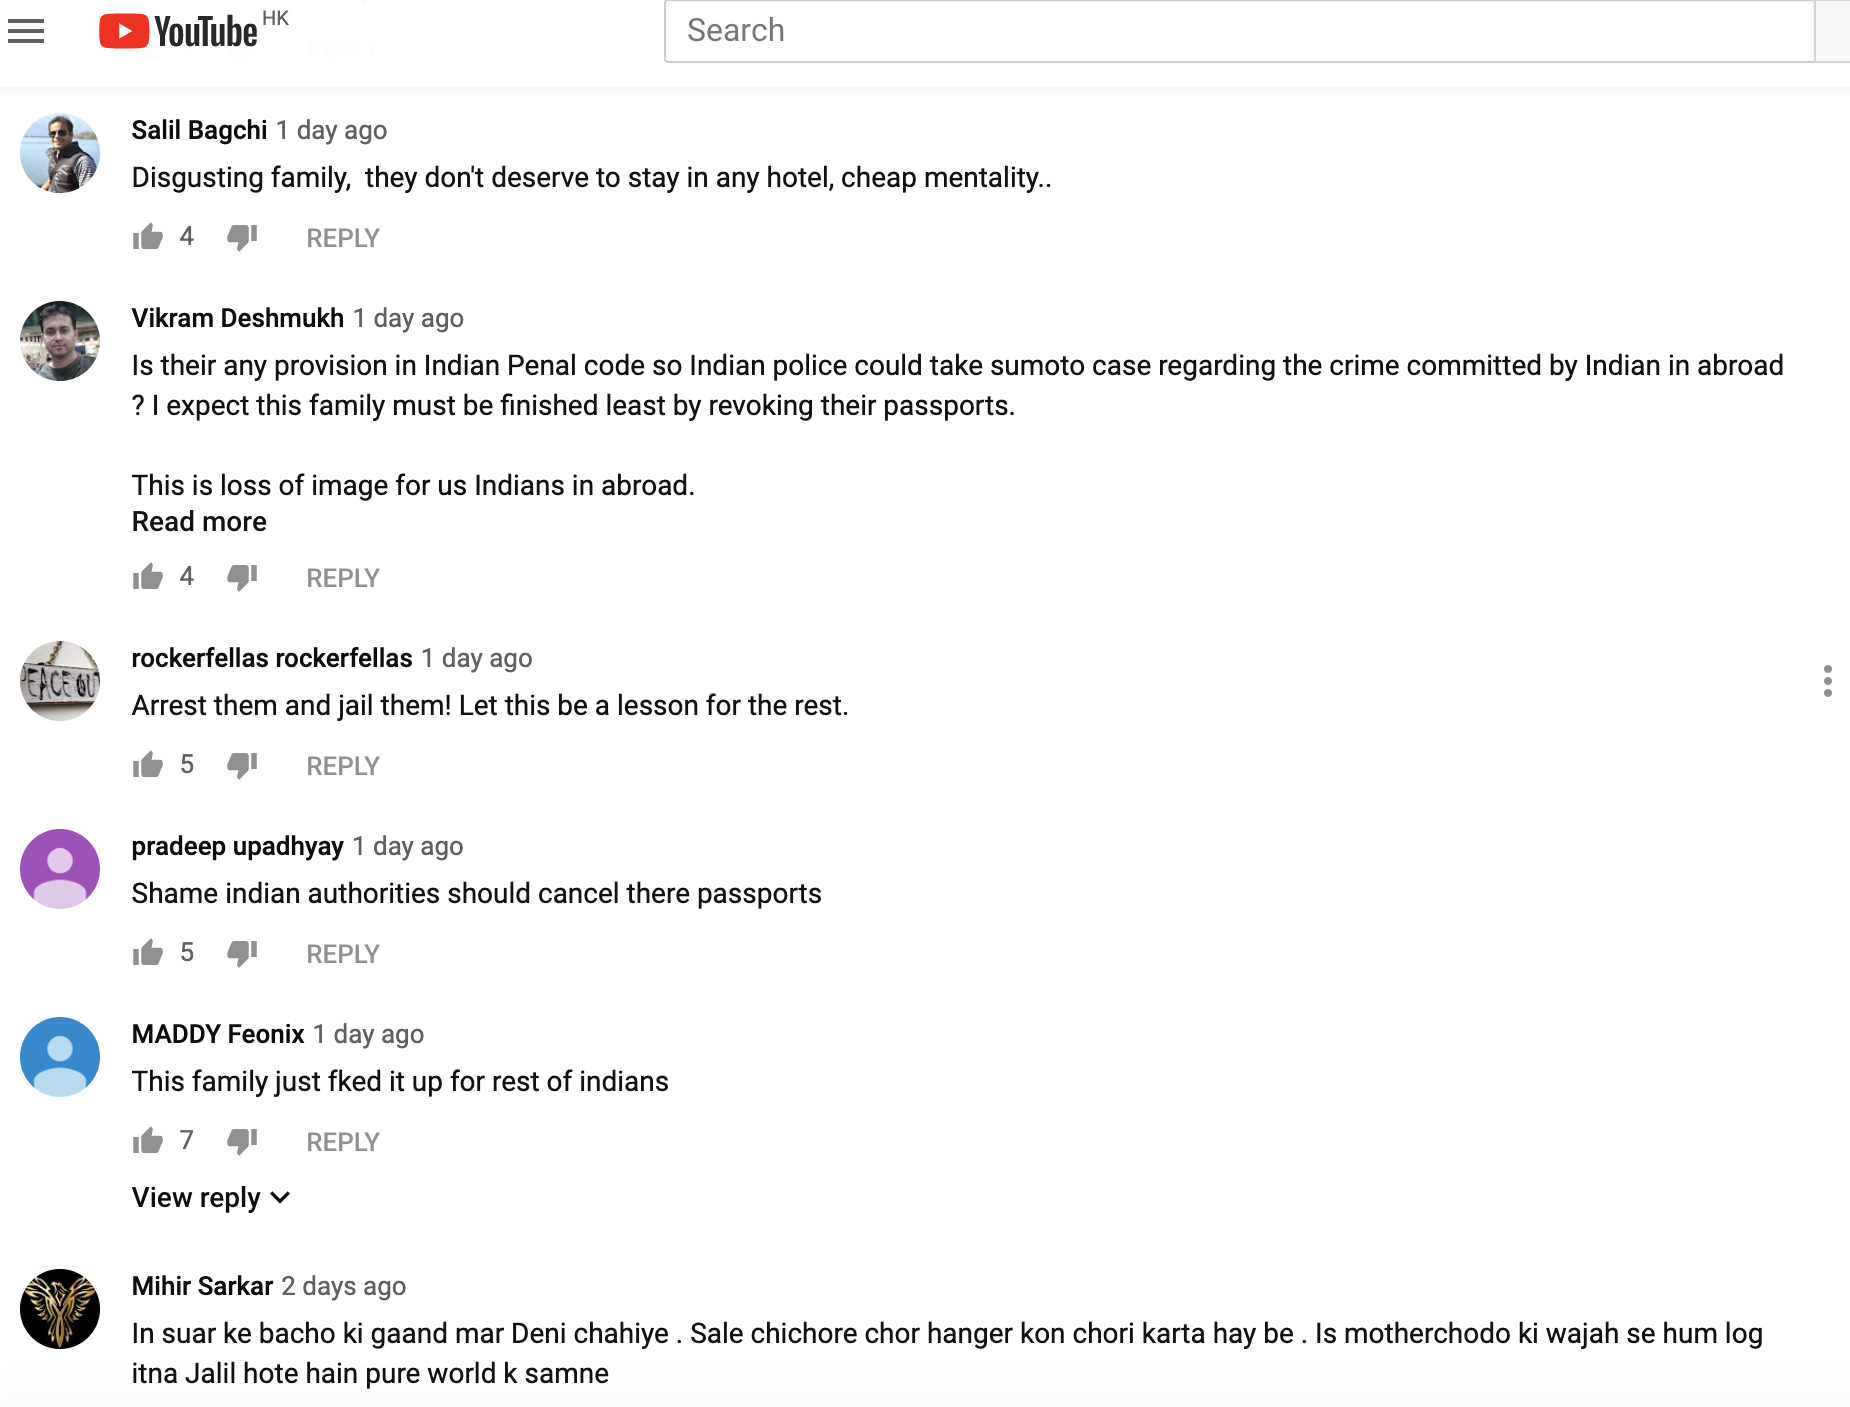The image size is (1850, 1407).
Task: Reply to Salil Bagchi's comment
Action: (343, 238)
